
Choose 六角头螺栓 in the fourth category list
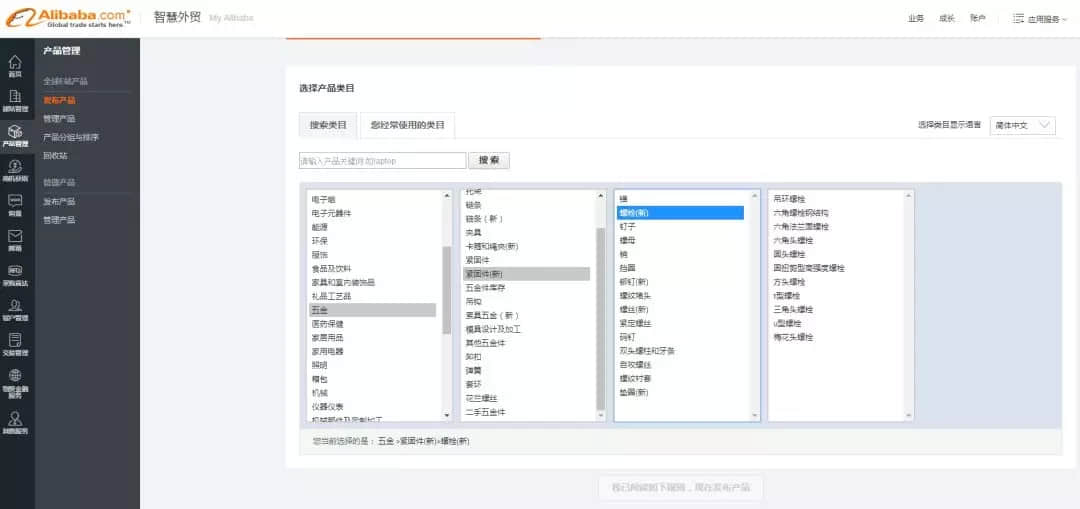tap(793, 240)
